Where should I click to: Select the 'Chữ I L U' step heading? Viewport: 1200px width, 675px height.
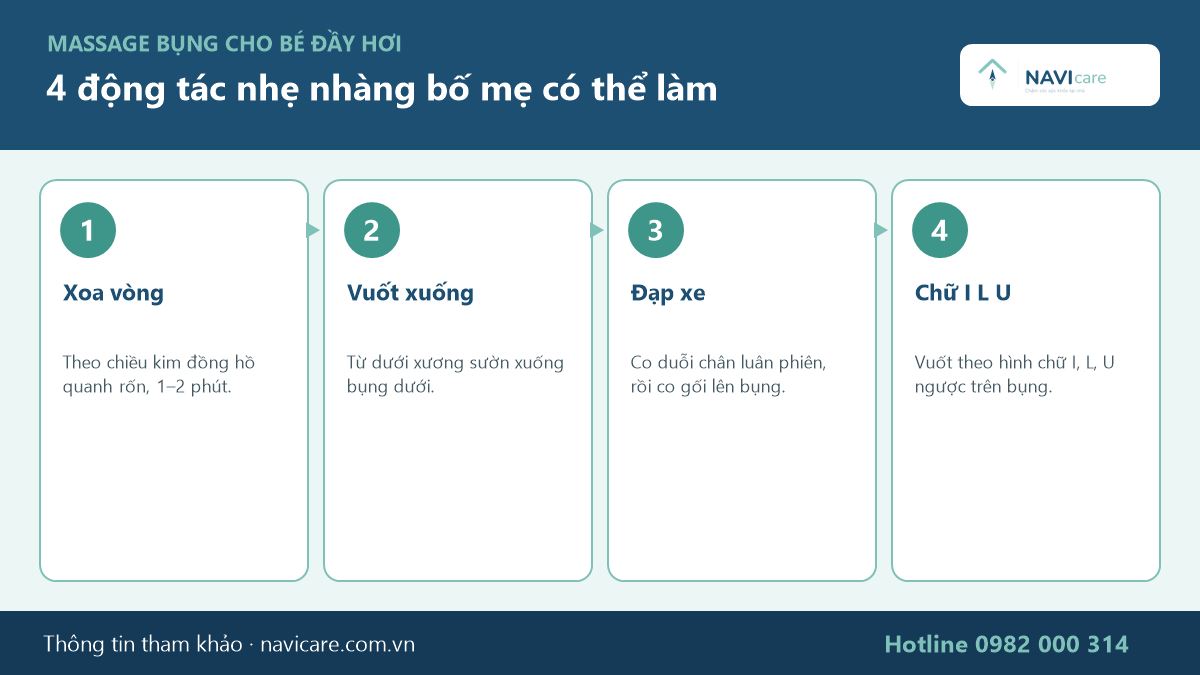pyautogui.click(x=963, y=293)
